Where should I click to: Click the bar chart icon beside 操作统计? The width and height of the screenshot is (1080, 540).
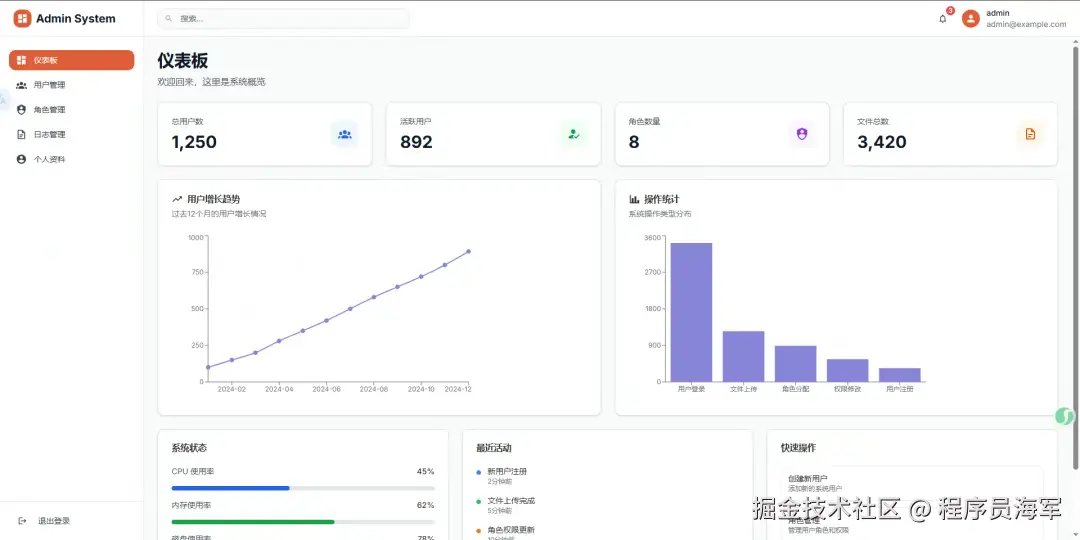point(634,199)
